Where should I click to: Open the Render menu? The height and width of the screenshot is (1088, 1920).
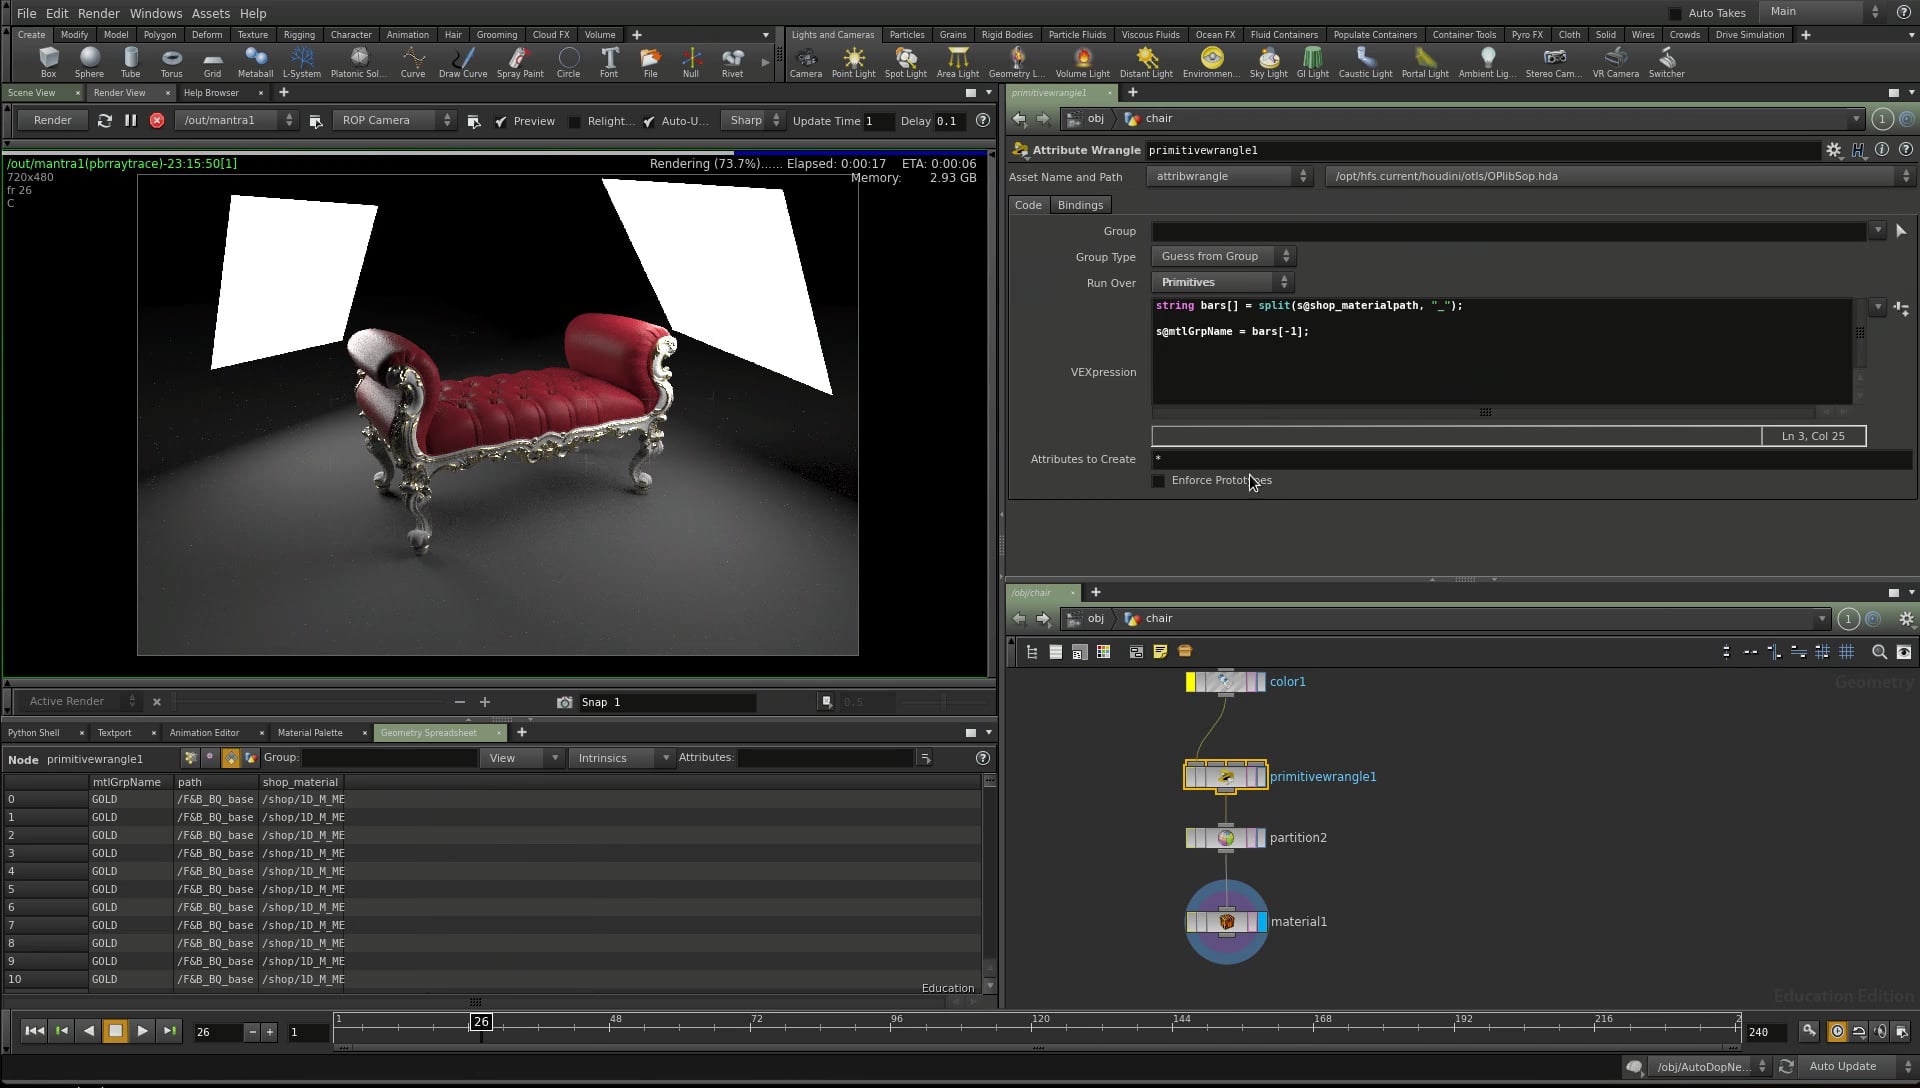pos(98,13)
